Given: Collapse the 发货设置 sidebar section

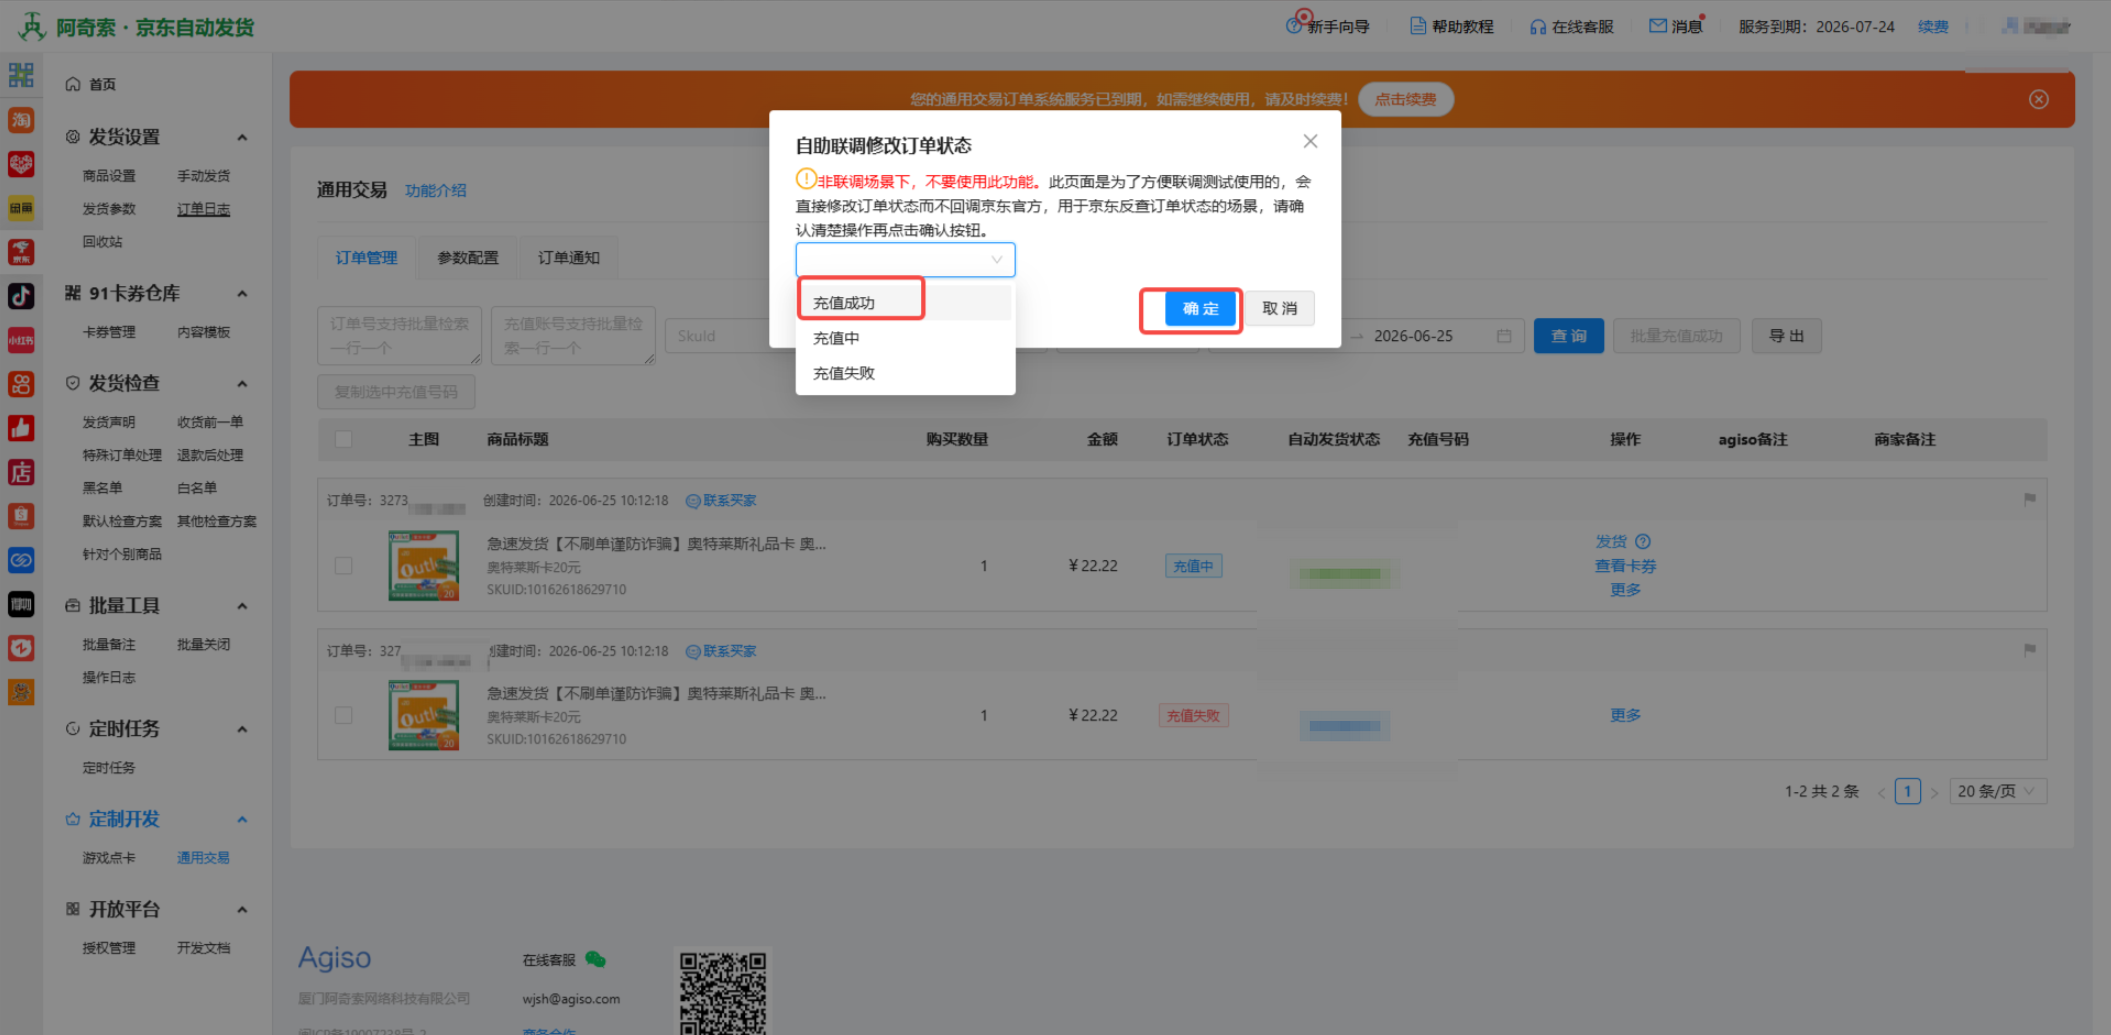Looking at the screenshot, I should [x=242, y=137].
